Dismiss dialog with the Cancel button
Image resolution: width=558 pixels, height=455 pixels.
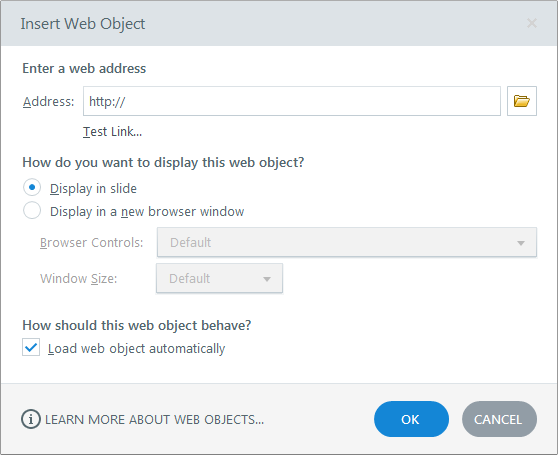point(499,419)
